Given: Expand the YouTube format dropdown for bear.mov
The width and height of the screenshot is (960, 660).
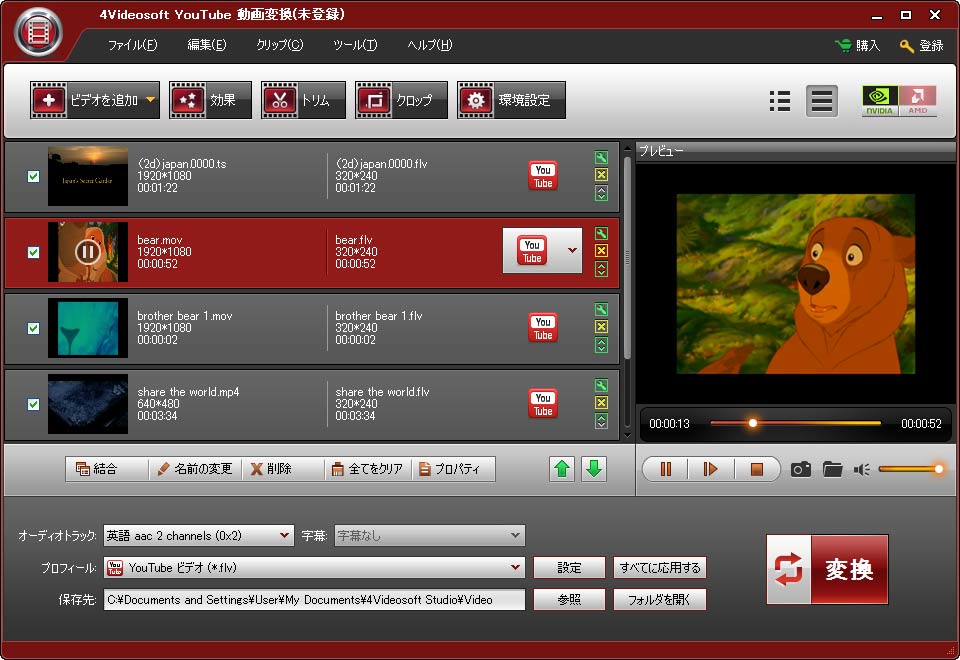Looking at the screenshot, I should 572,251.
